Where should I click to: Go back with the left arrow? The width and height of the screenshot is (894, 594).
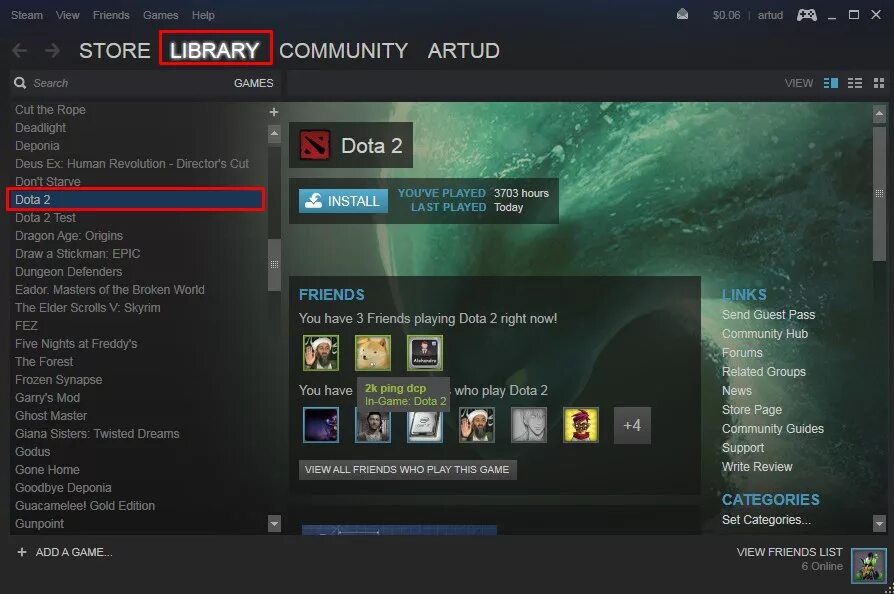(19, 51)
